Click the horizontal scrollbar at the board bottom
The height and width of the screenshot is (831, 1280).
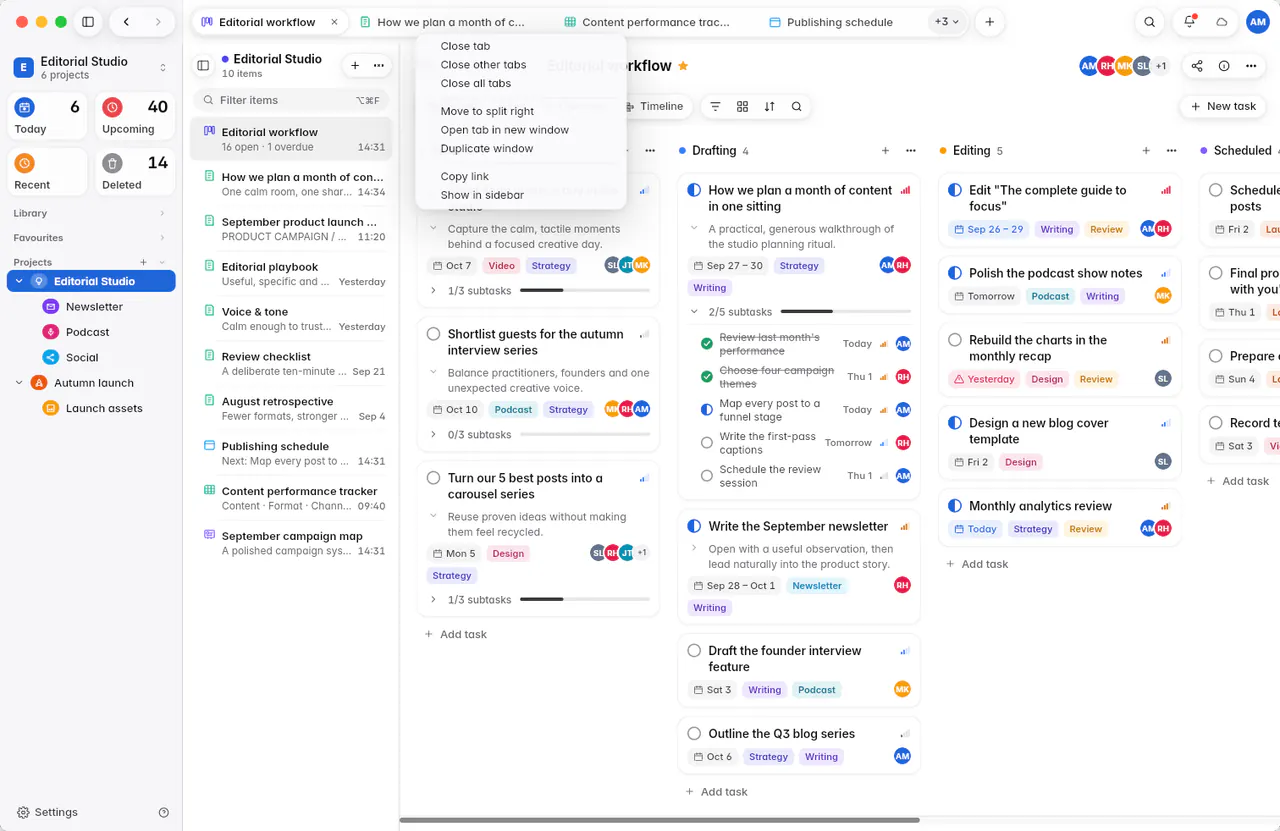[x=659, y=820]
